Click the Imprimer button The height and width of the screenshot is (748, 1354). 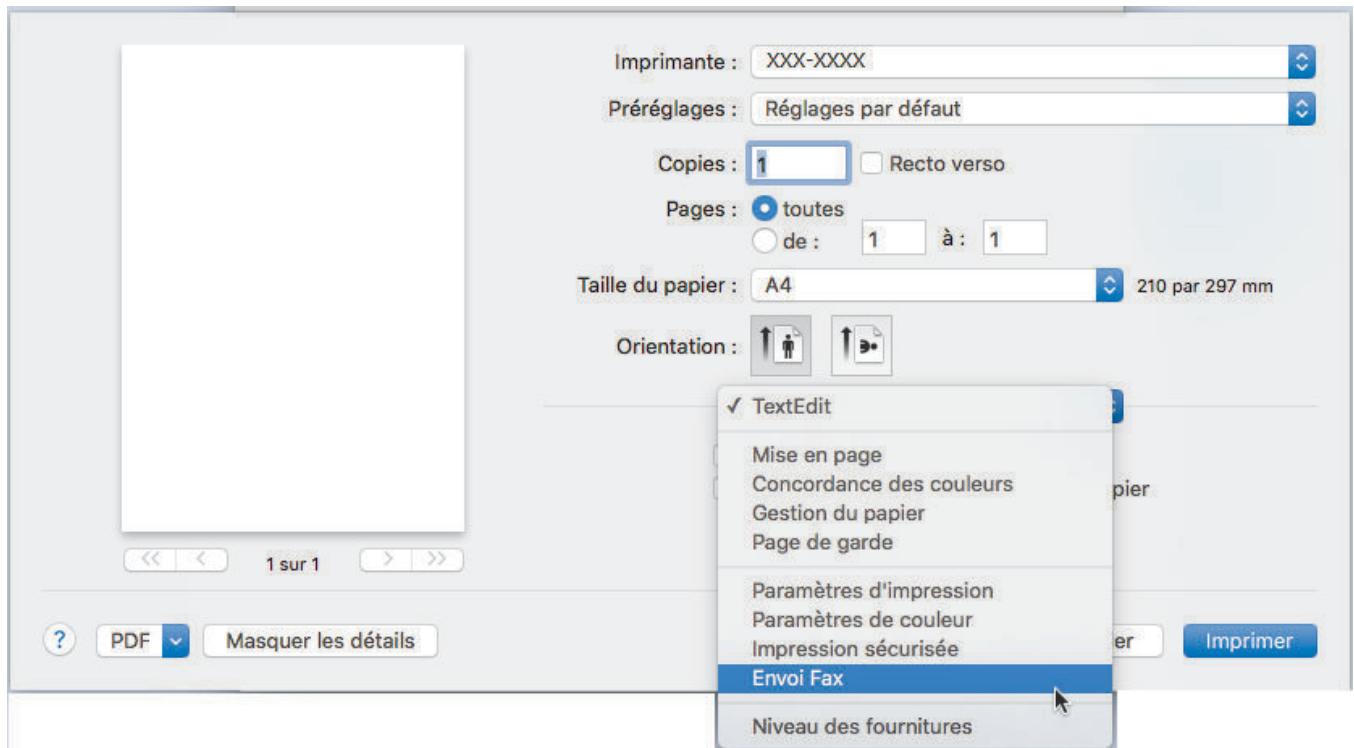[1250, 639]
